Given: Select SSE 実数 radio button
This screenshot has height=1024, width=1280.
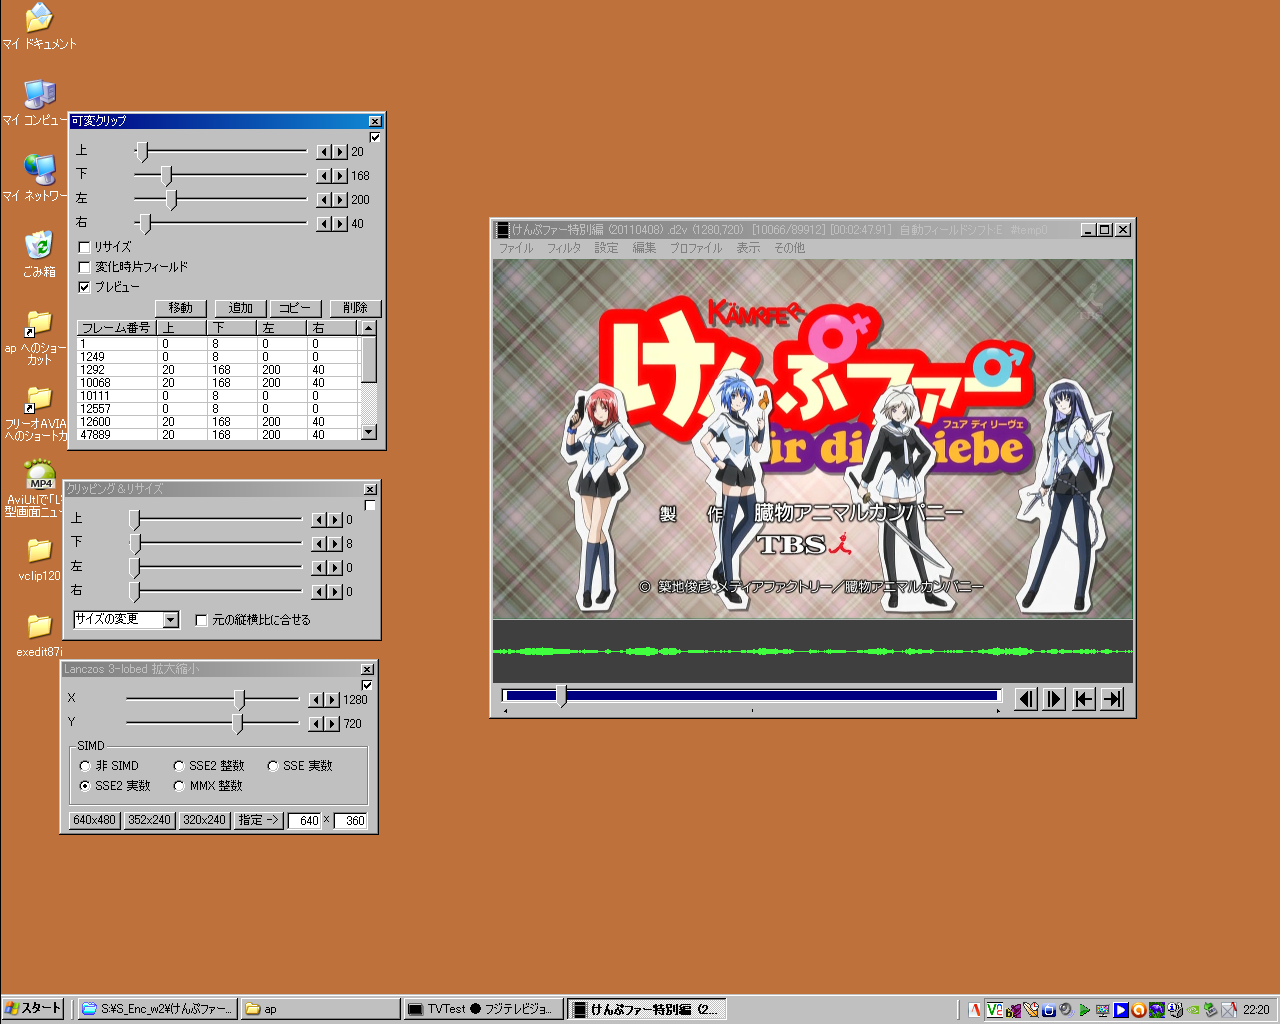Looking at the screenshot, I should 273,766.
